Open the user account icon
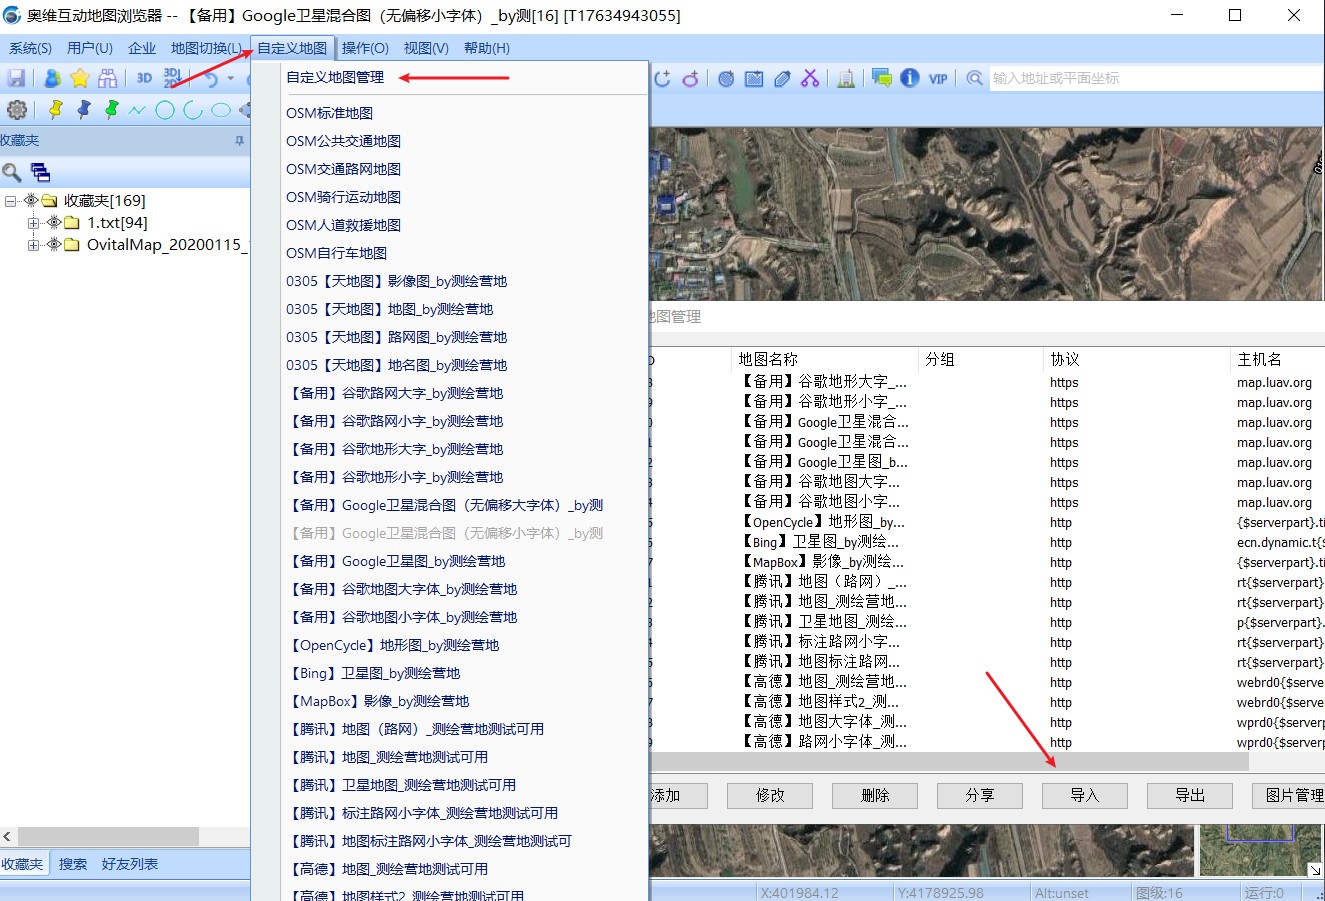Viewport: 1325px width, 901px height. [52, 78]
